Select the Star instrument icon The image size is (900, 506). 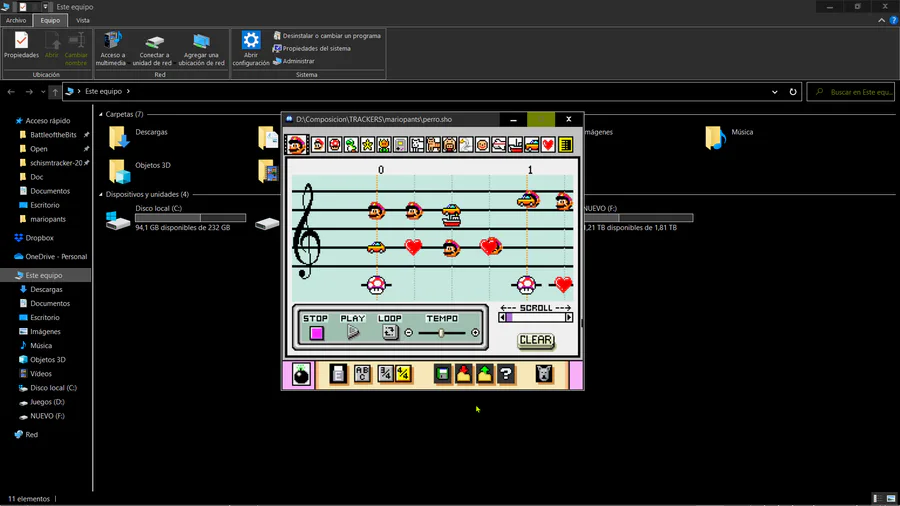click(367, 145)
